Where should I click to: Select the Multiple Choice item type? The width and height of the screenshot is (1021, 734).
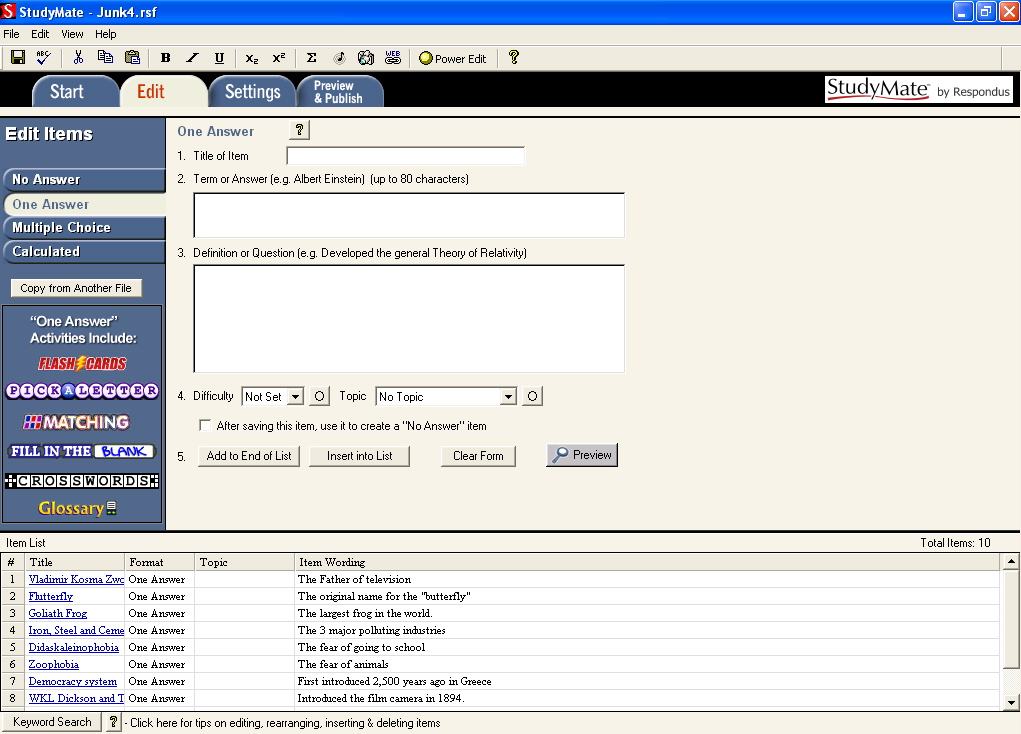coord(83,228)
